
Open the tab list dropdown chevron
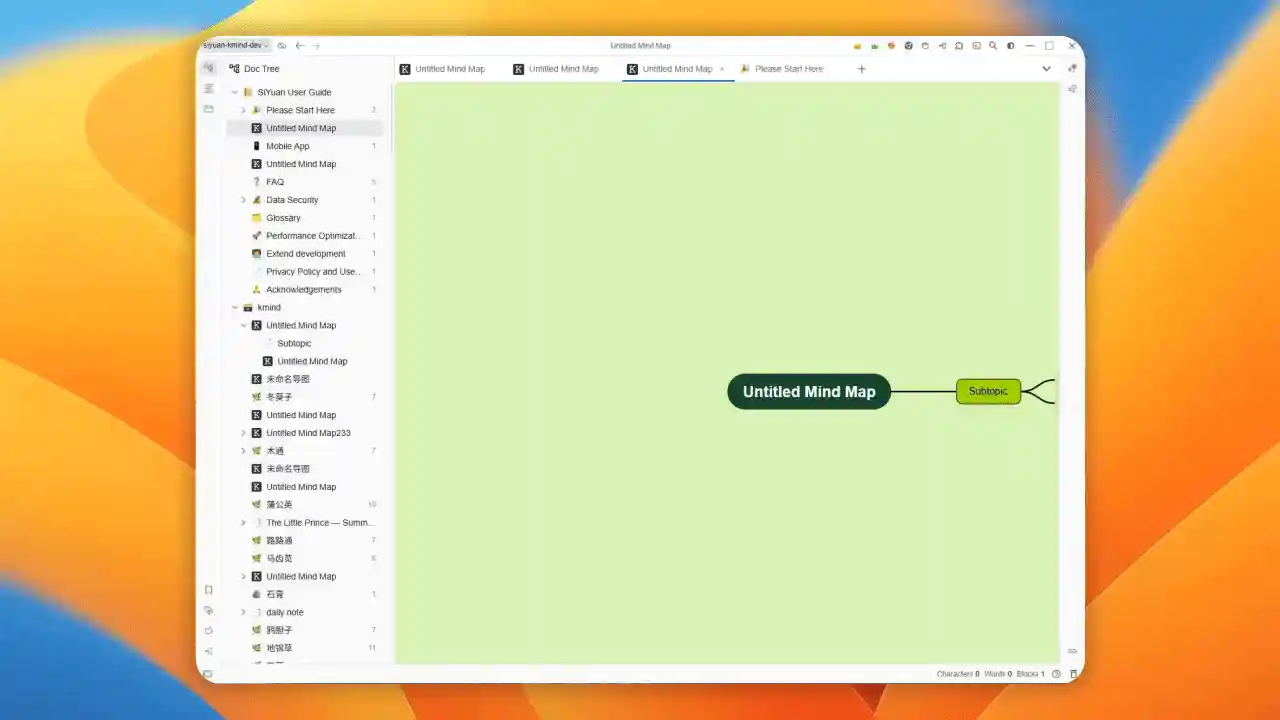tap(1047, 69)
